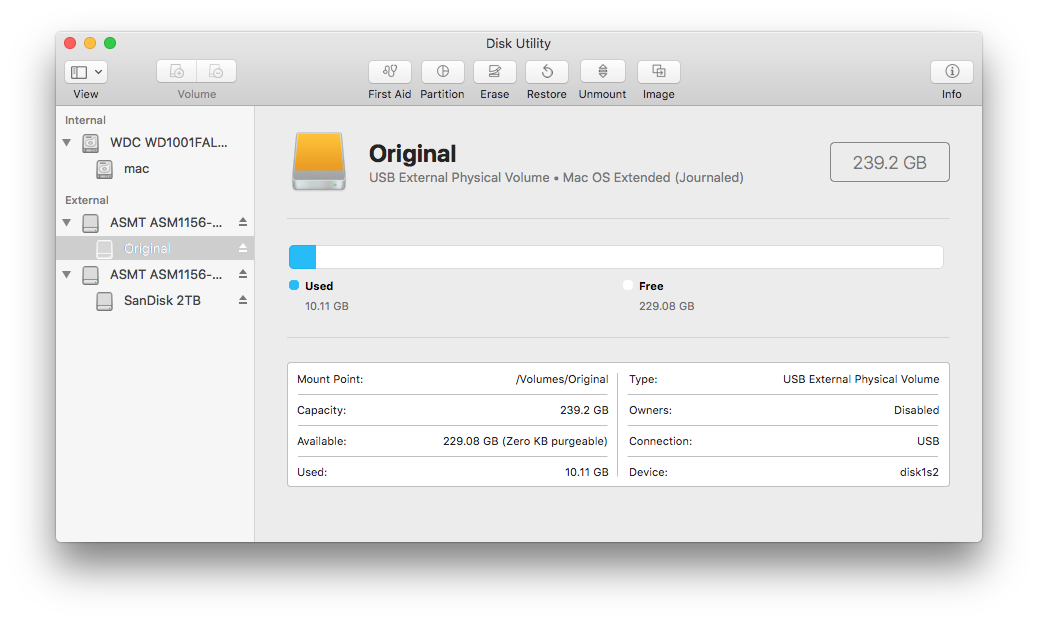Click the Restore toolbar icon

pyautogui.click(x=547, y=71)
